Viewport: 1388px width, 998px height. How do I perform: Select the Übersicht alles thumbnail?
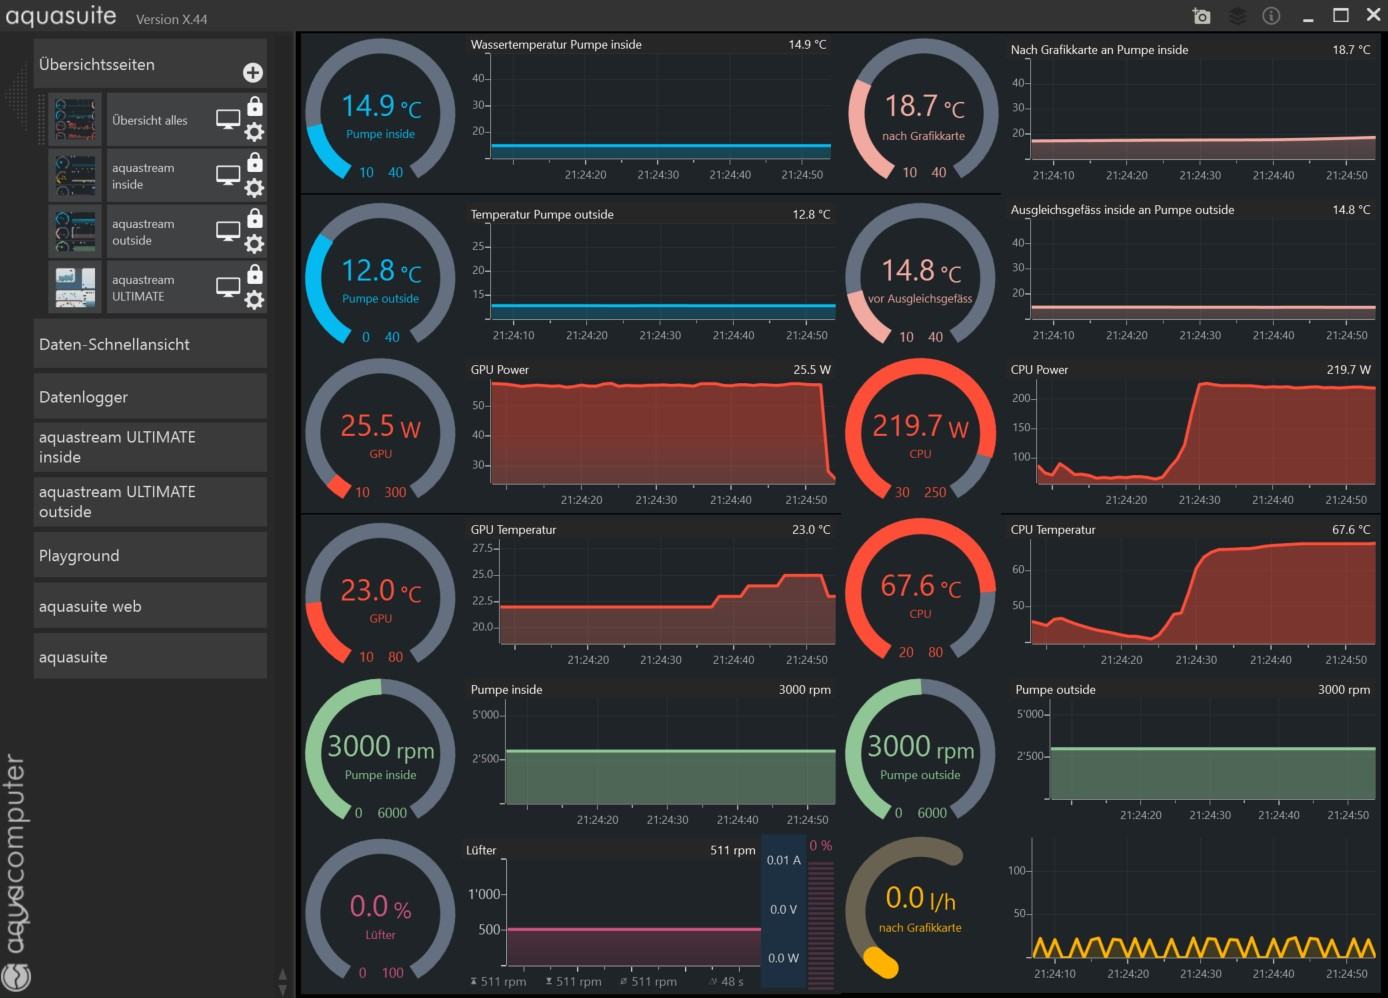click(x=76, y=120)
